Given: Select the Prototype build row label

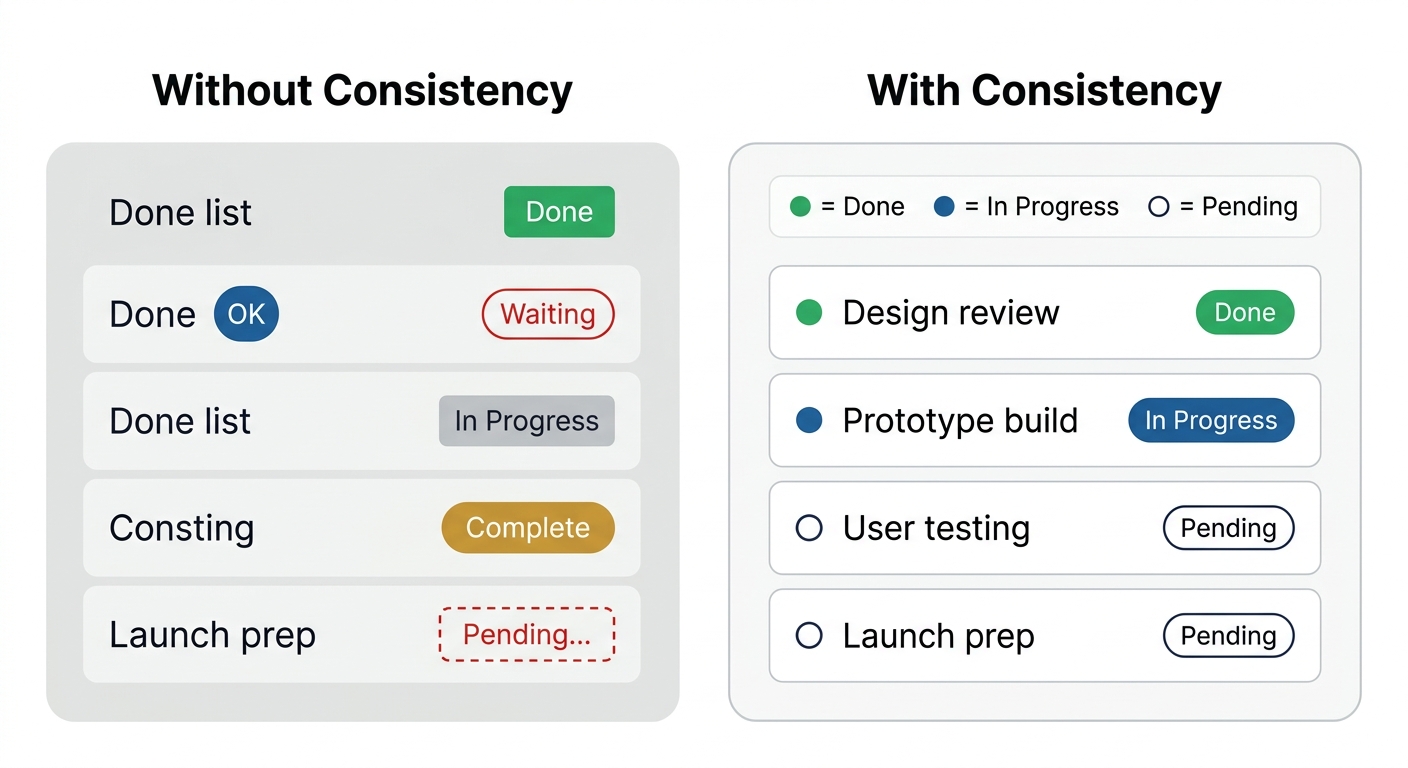Looking at the screenshot, I should pyautogui.click(x=960, y=420).
